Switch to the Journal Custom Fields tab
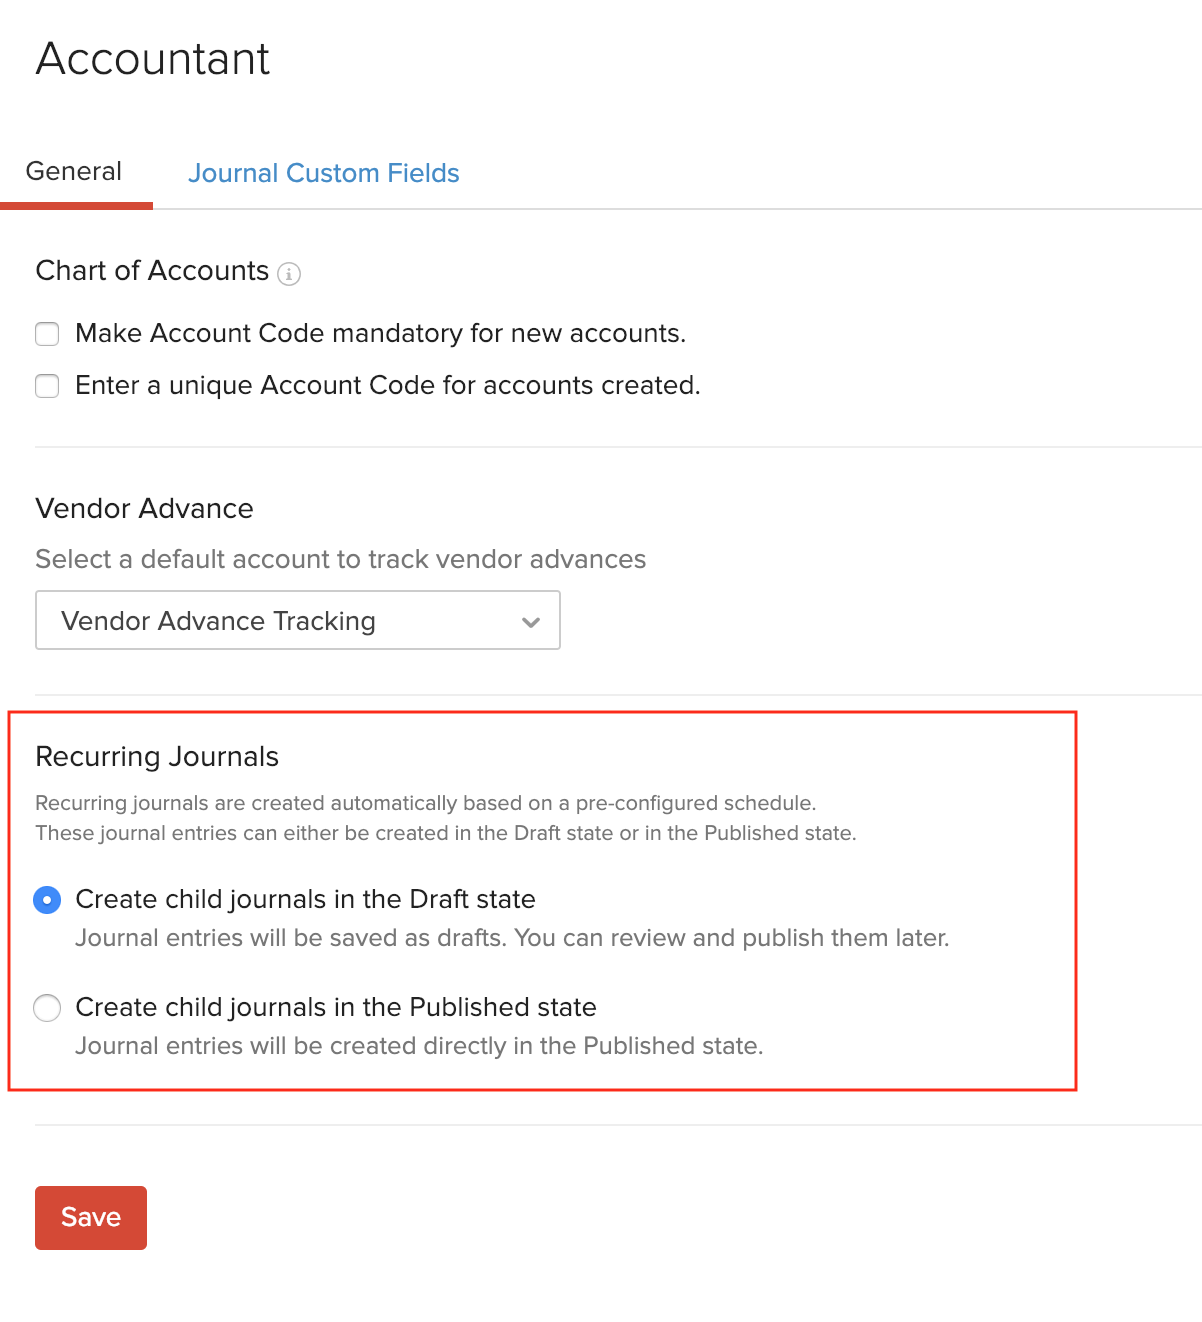This screenshot has height=1322, width=1202. click(323, 173)
